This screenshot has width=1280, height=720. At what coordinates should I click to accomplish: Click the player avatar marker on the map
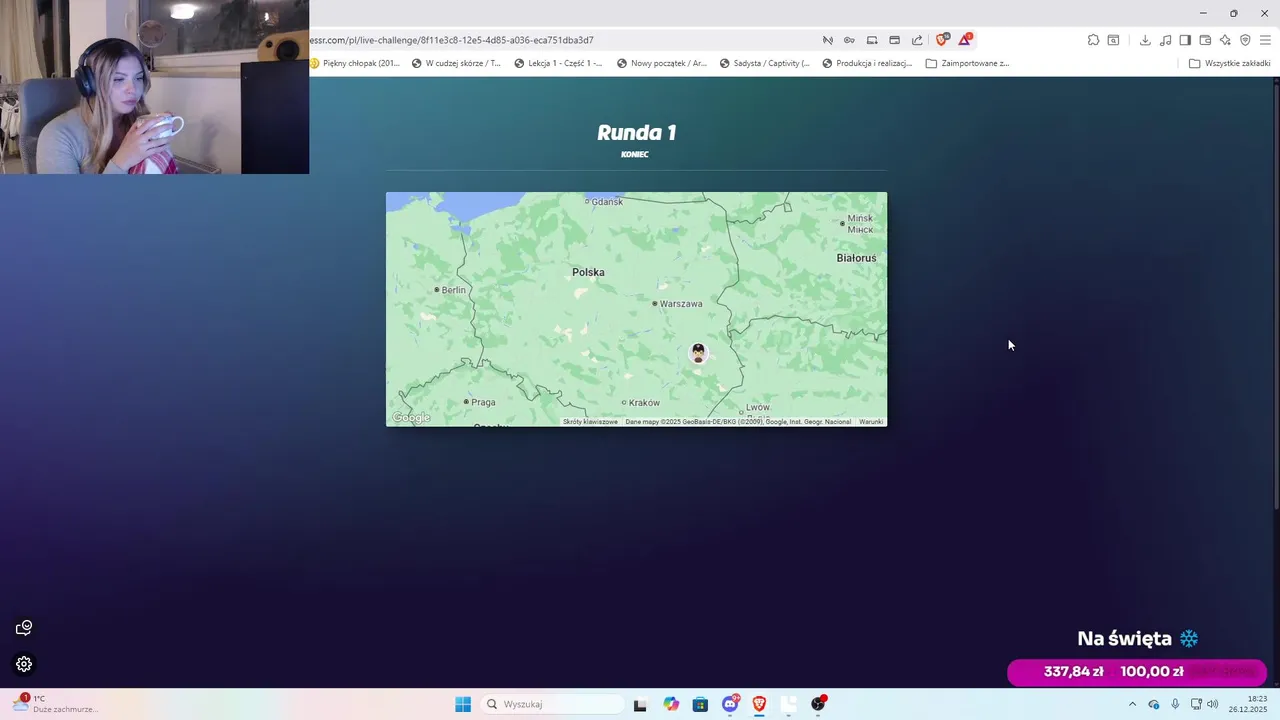(x=698, y=353)
